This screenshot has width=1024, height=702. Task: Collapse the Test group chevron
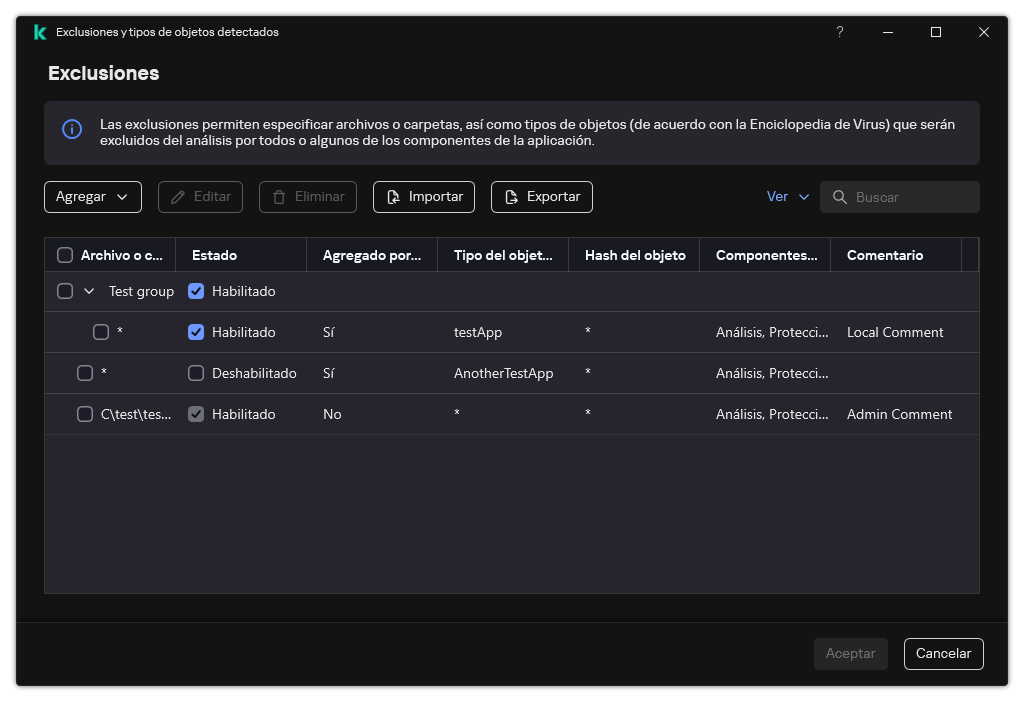pos(89,291)
